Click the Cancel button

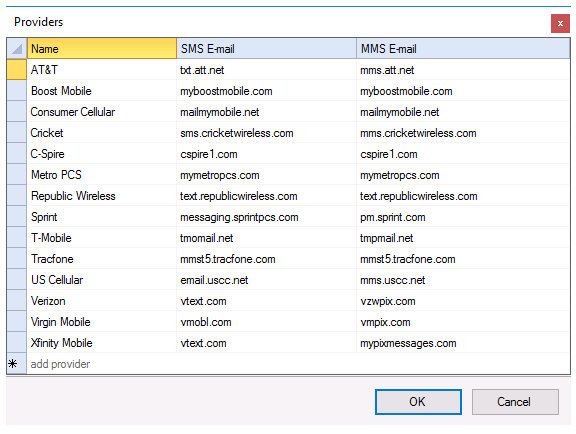515,402
